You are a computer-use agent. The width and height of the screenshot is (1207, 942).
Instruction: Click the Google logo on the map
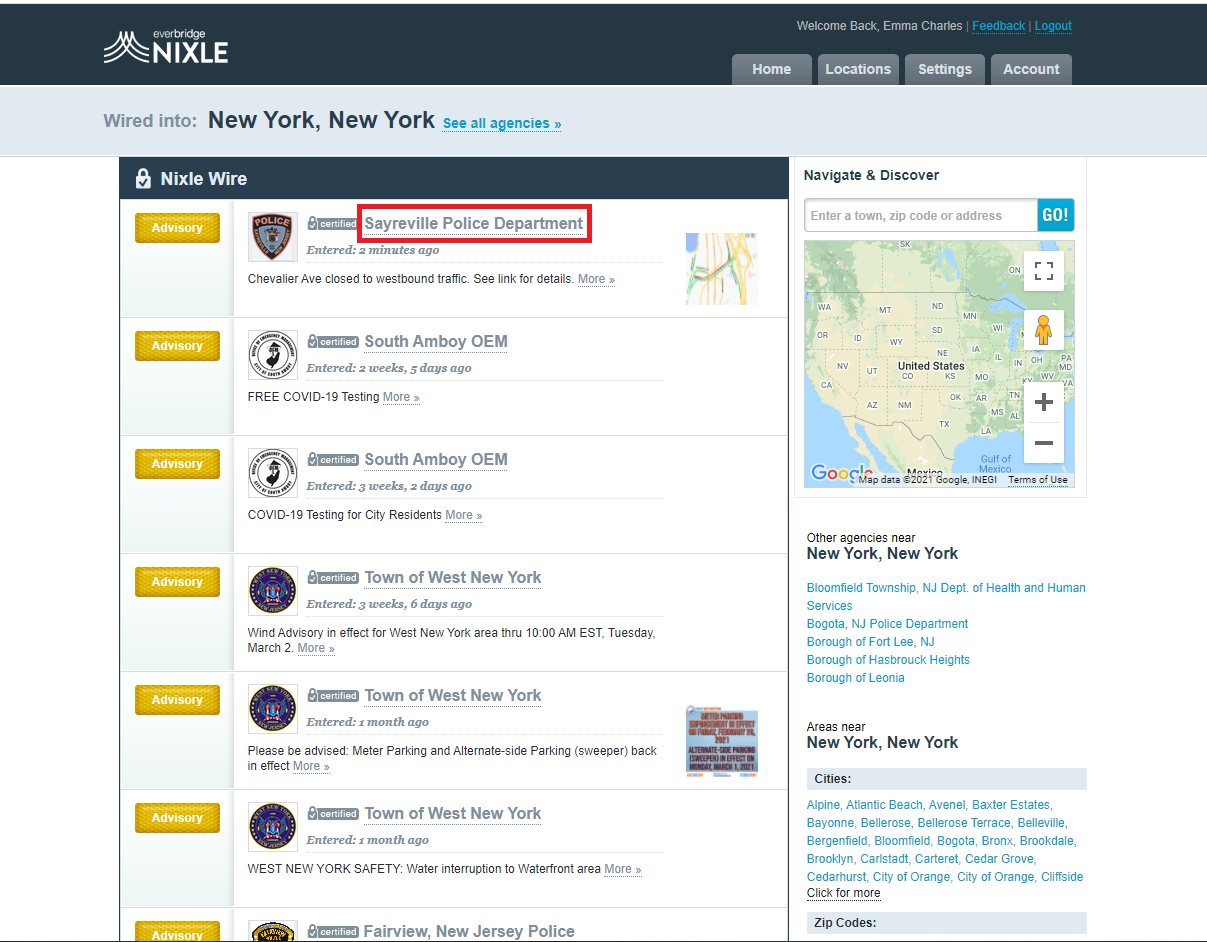[841, 473]
